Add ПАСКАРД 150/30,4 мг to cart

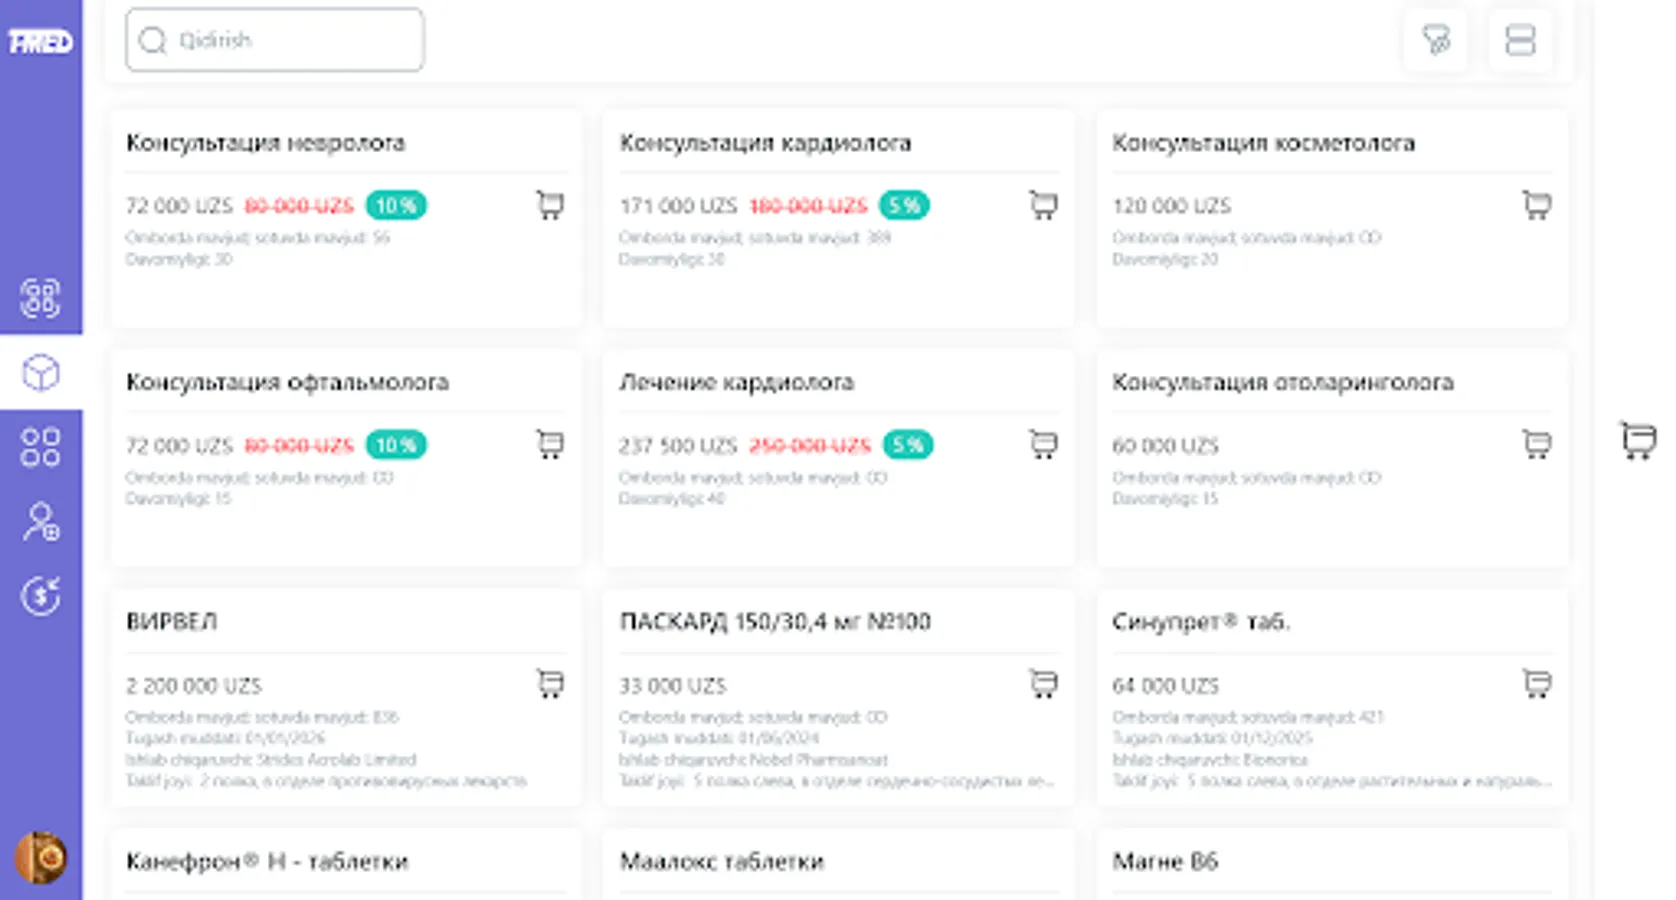pos(1043,684)
